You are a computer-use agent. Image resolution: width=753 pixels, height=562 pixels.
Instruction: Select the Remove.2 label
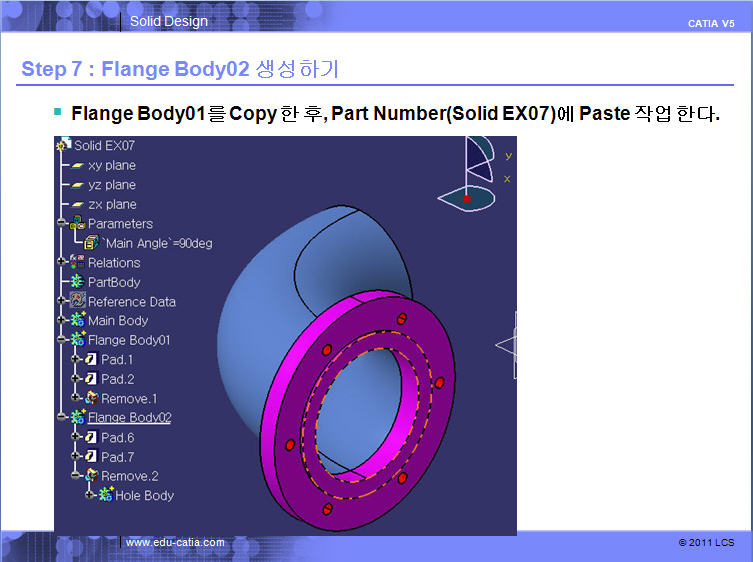click(130, 476)
